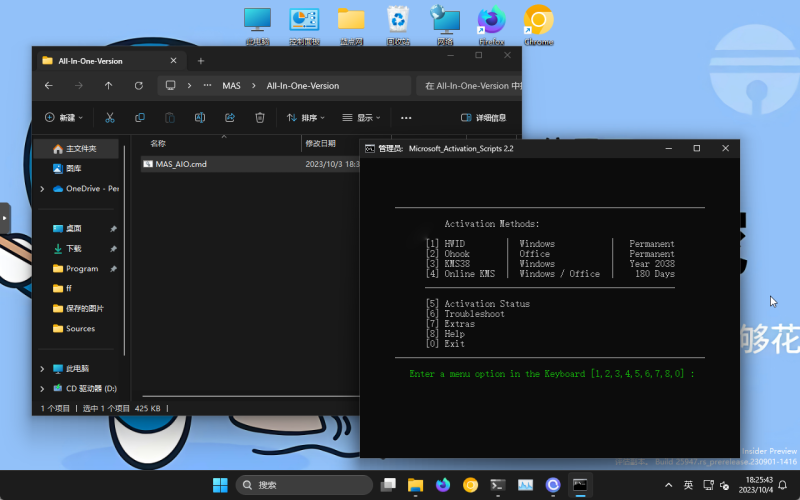Open File Explorer from the taskbar
The image size is (800, 500).
[415, 485]
